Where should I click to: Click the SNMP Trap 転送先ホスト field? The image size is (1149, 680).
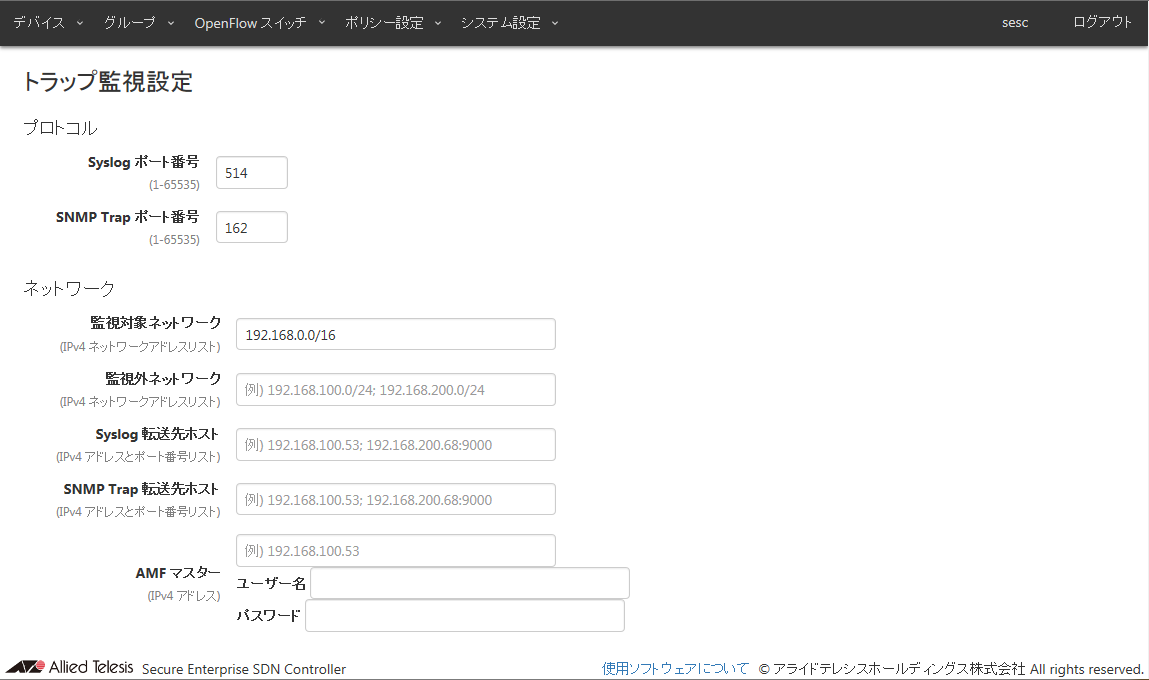click(395, 500)
